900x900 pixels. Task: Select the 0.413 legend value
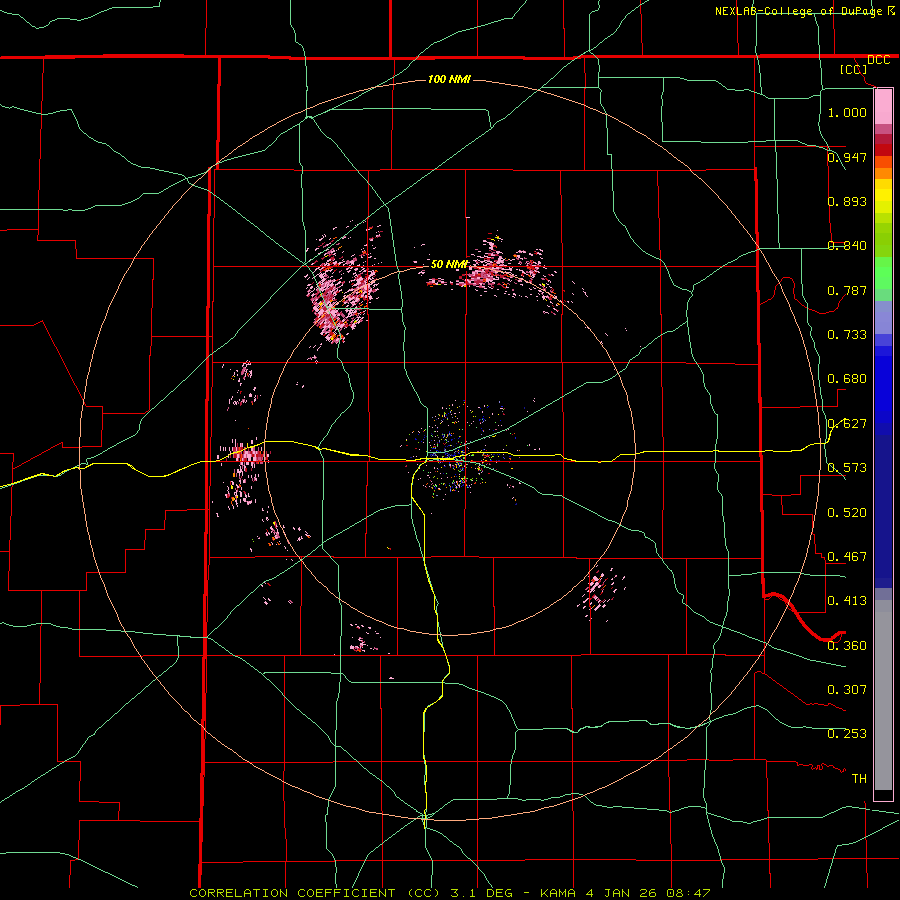click(x=847, y=601)
